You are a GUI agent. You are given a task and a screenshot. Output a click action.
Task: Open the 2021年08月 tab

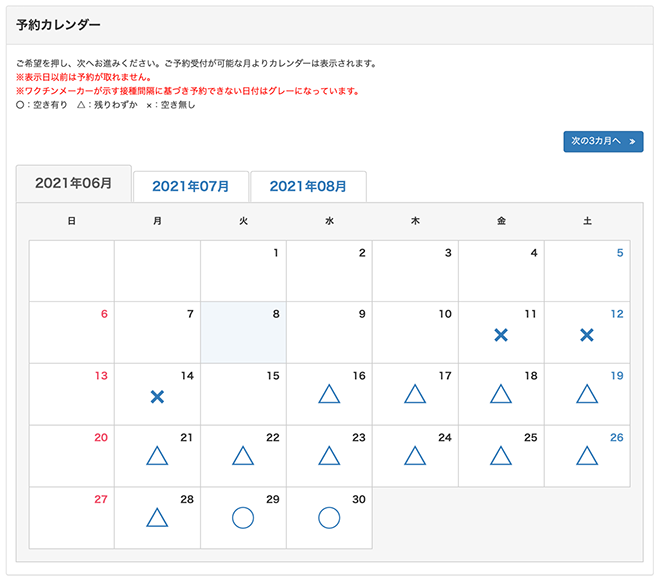pos(308,186)
